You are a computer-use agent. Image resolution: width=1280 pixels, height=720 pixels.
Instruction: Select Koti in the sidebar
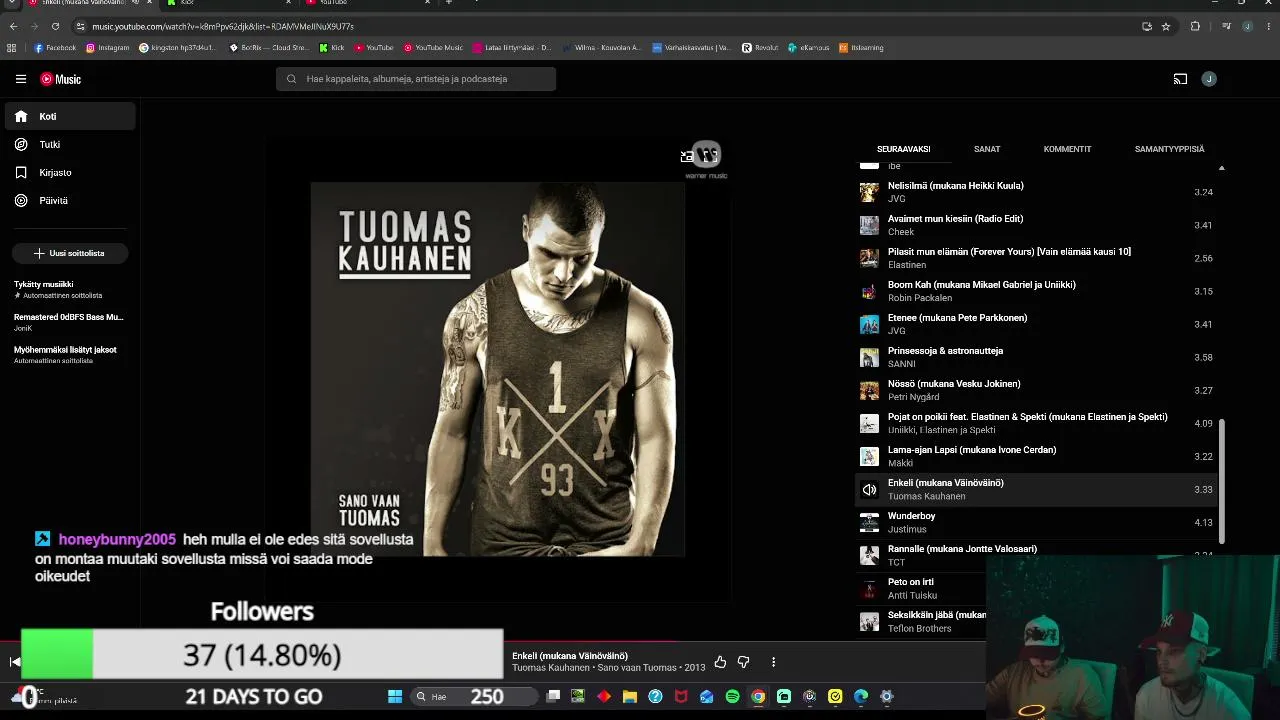click(70, 116)
